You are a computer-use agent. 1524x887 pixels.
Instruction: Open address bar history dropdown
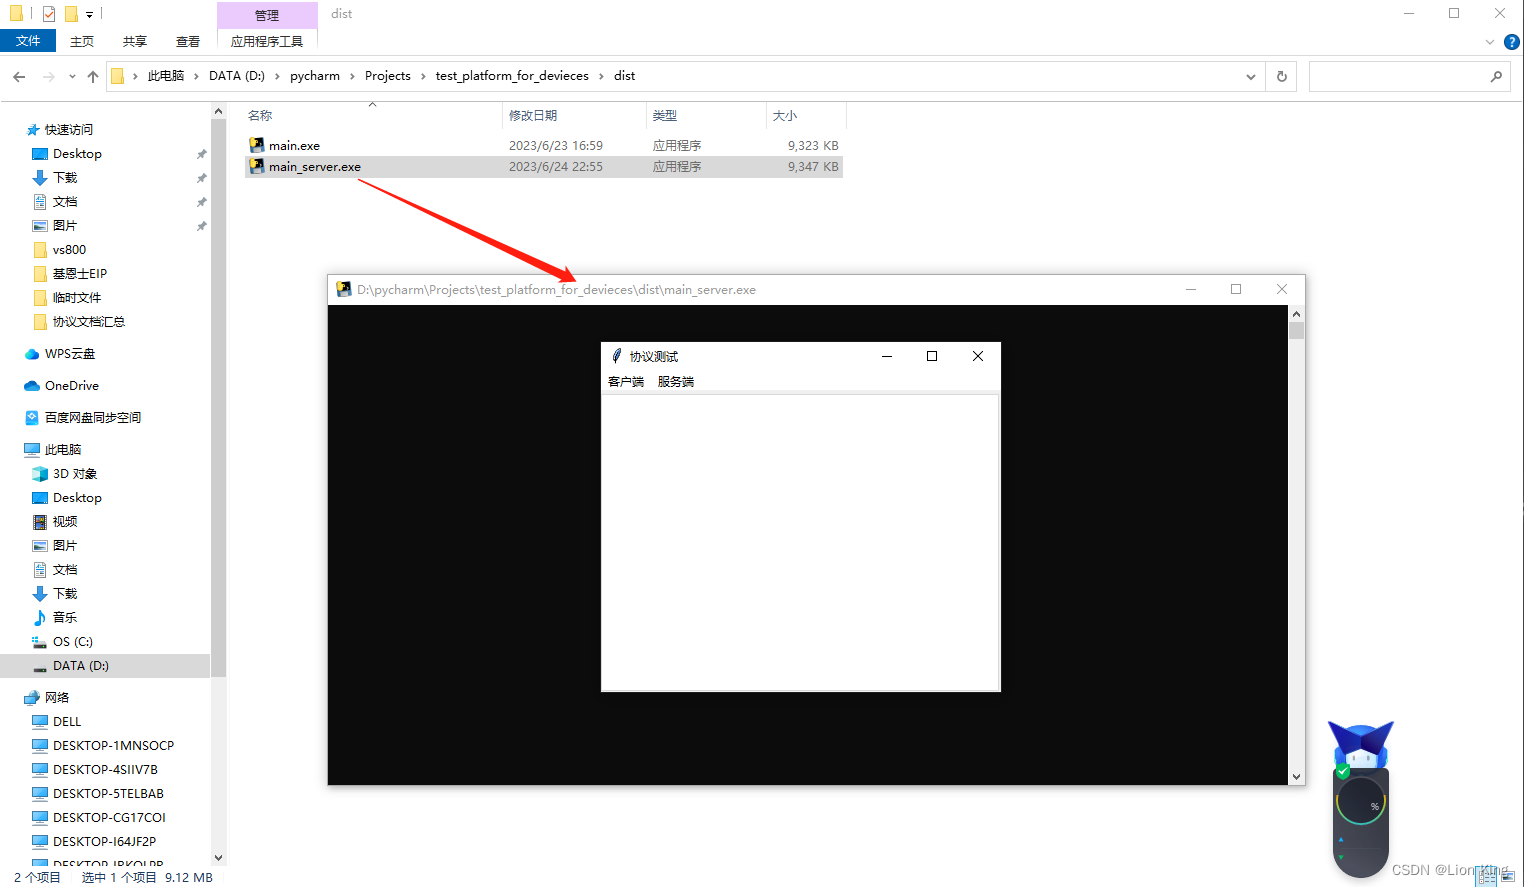[x=1250, y=76]
